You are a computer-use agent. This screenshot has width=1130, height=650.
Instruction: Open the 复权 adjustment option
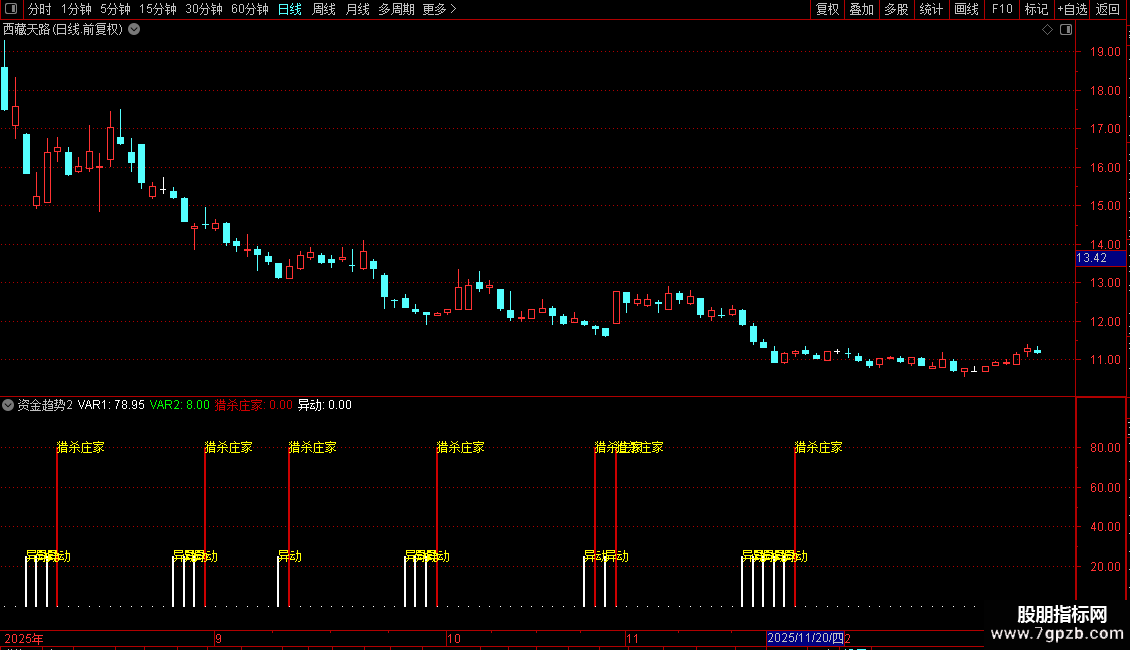[827, 9]
